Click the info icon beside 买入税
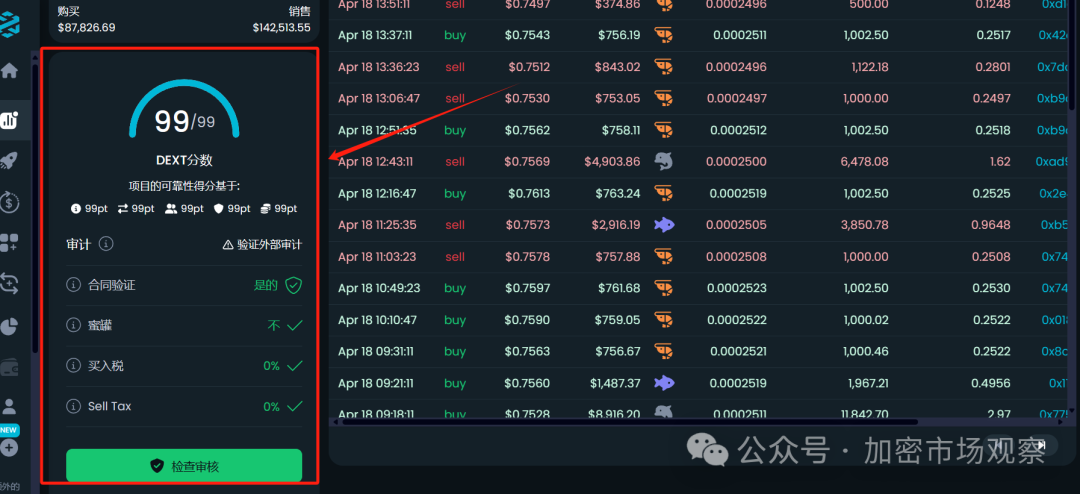The height and width of the screenshot is (494, 1080). (73, 366)
